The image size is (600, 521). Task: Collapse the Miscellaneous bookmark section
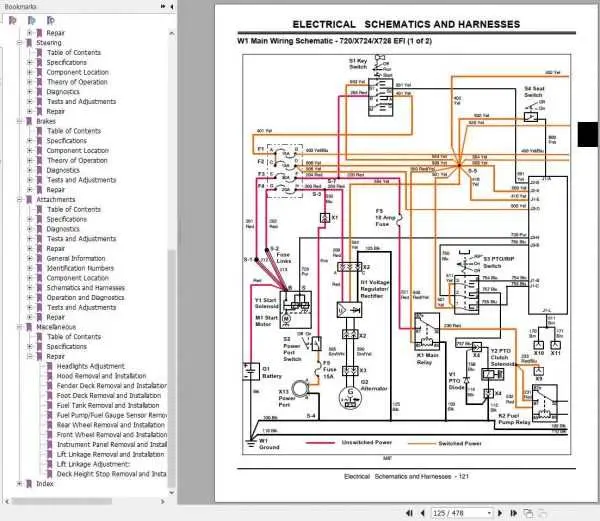click(19, 327)
